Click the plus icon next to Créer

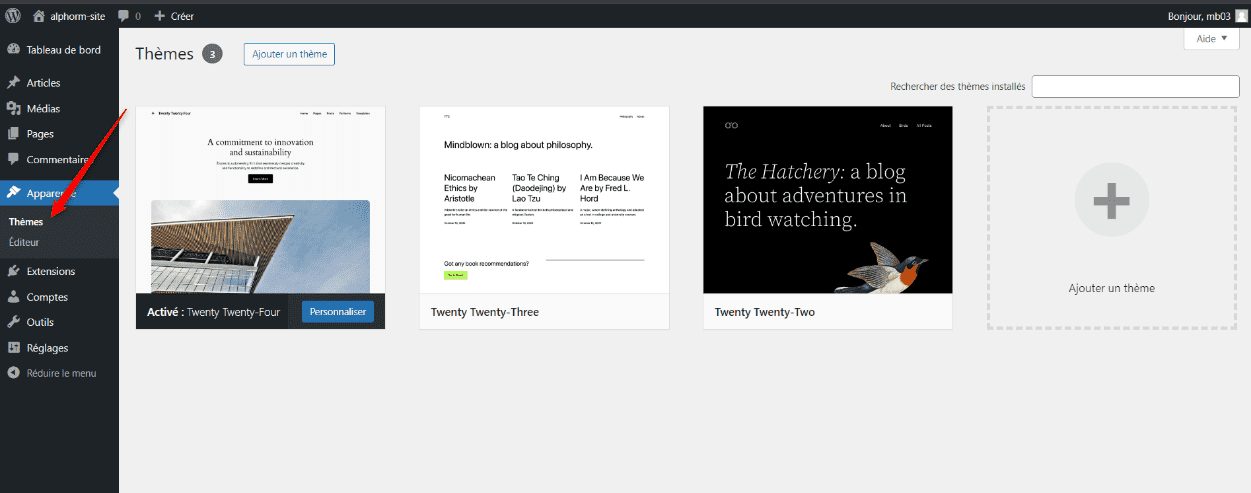click(159, 16)
